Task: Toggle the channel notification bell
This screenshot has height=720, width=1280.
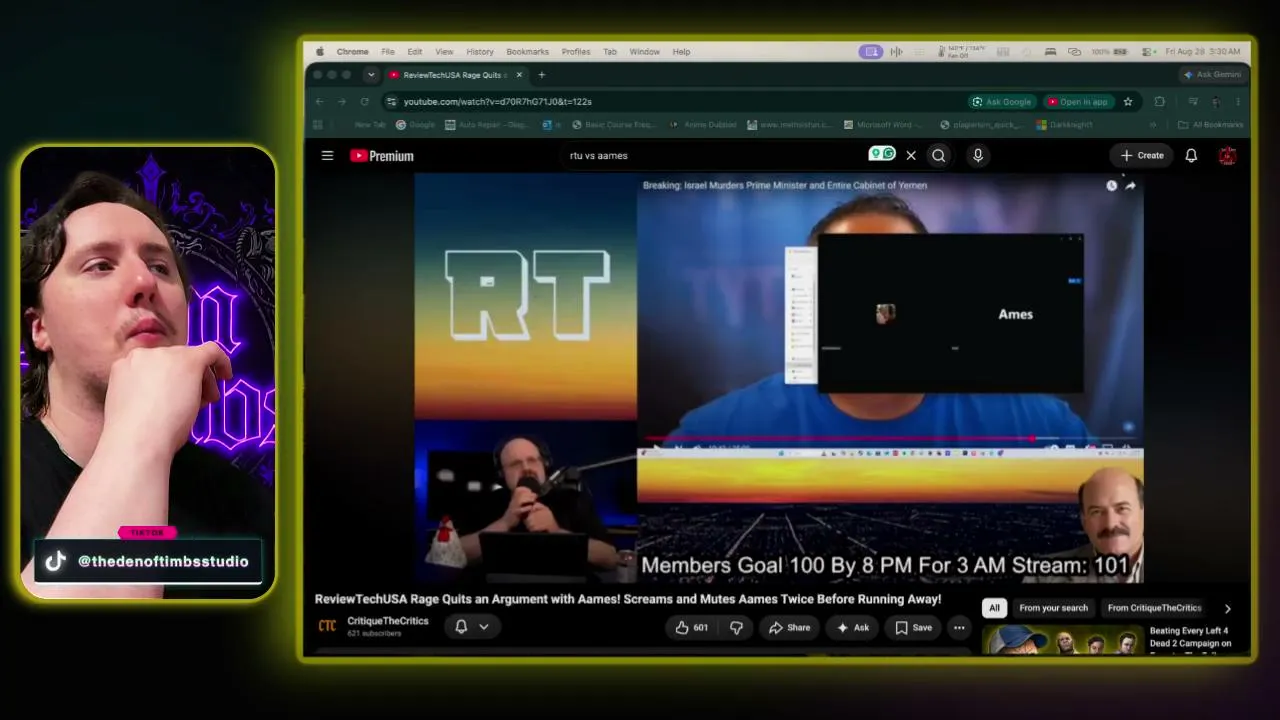Action: coord(461,627)
